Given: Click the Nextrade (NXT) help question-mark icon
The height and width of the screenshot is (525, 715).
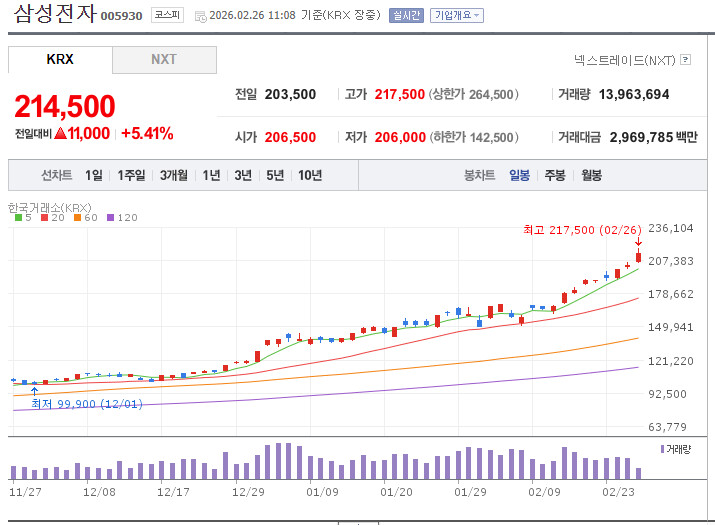Looking at the screenshot, I should (x=685, y=60).
